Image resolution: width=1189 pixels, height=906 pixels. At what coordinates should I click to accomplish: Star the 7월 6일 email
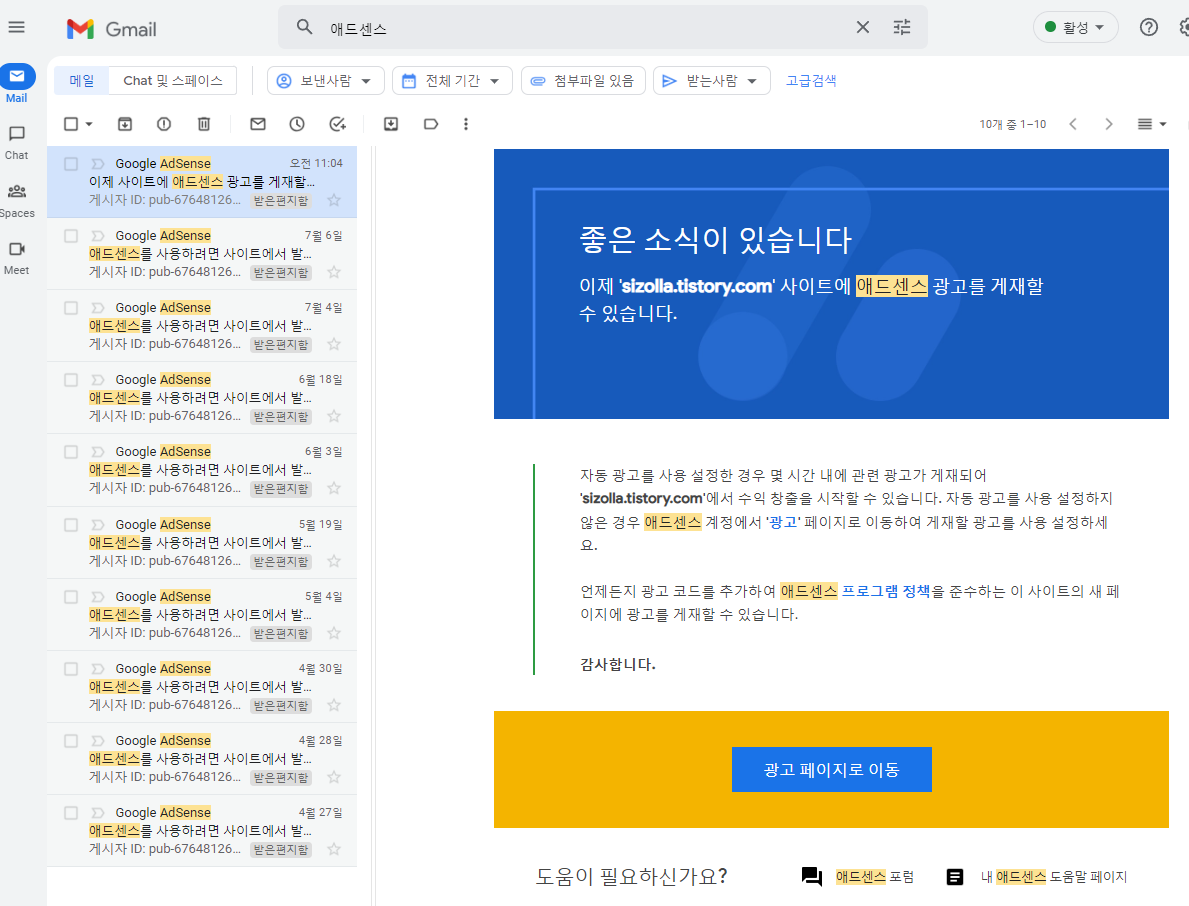[334, 272]
